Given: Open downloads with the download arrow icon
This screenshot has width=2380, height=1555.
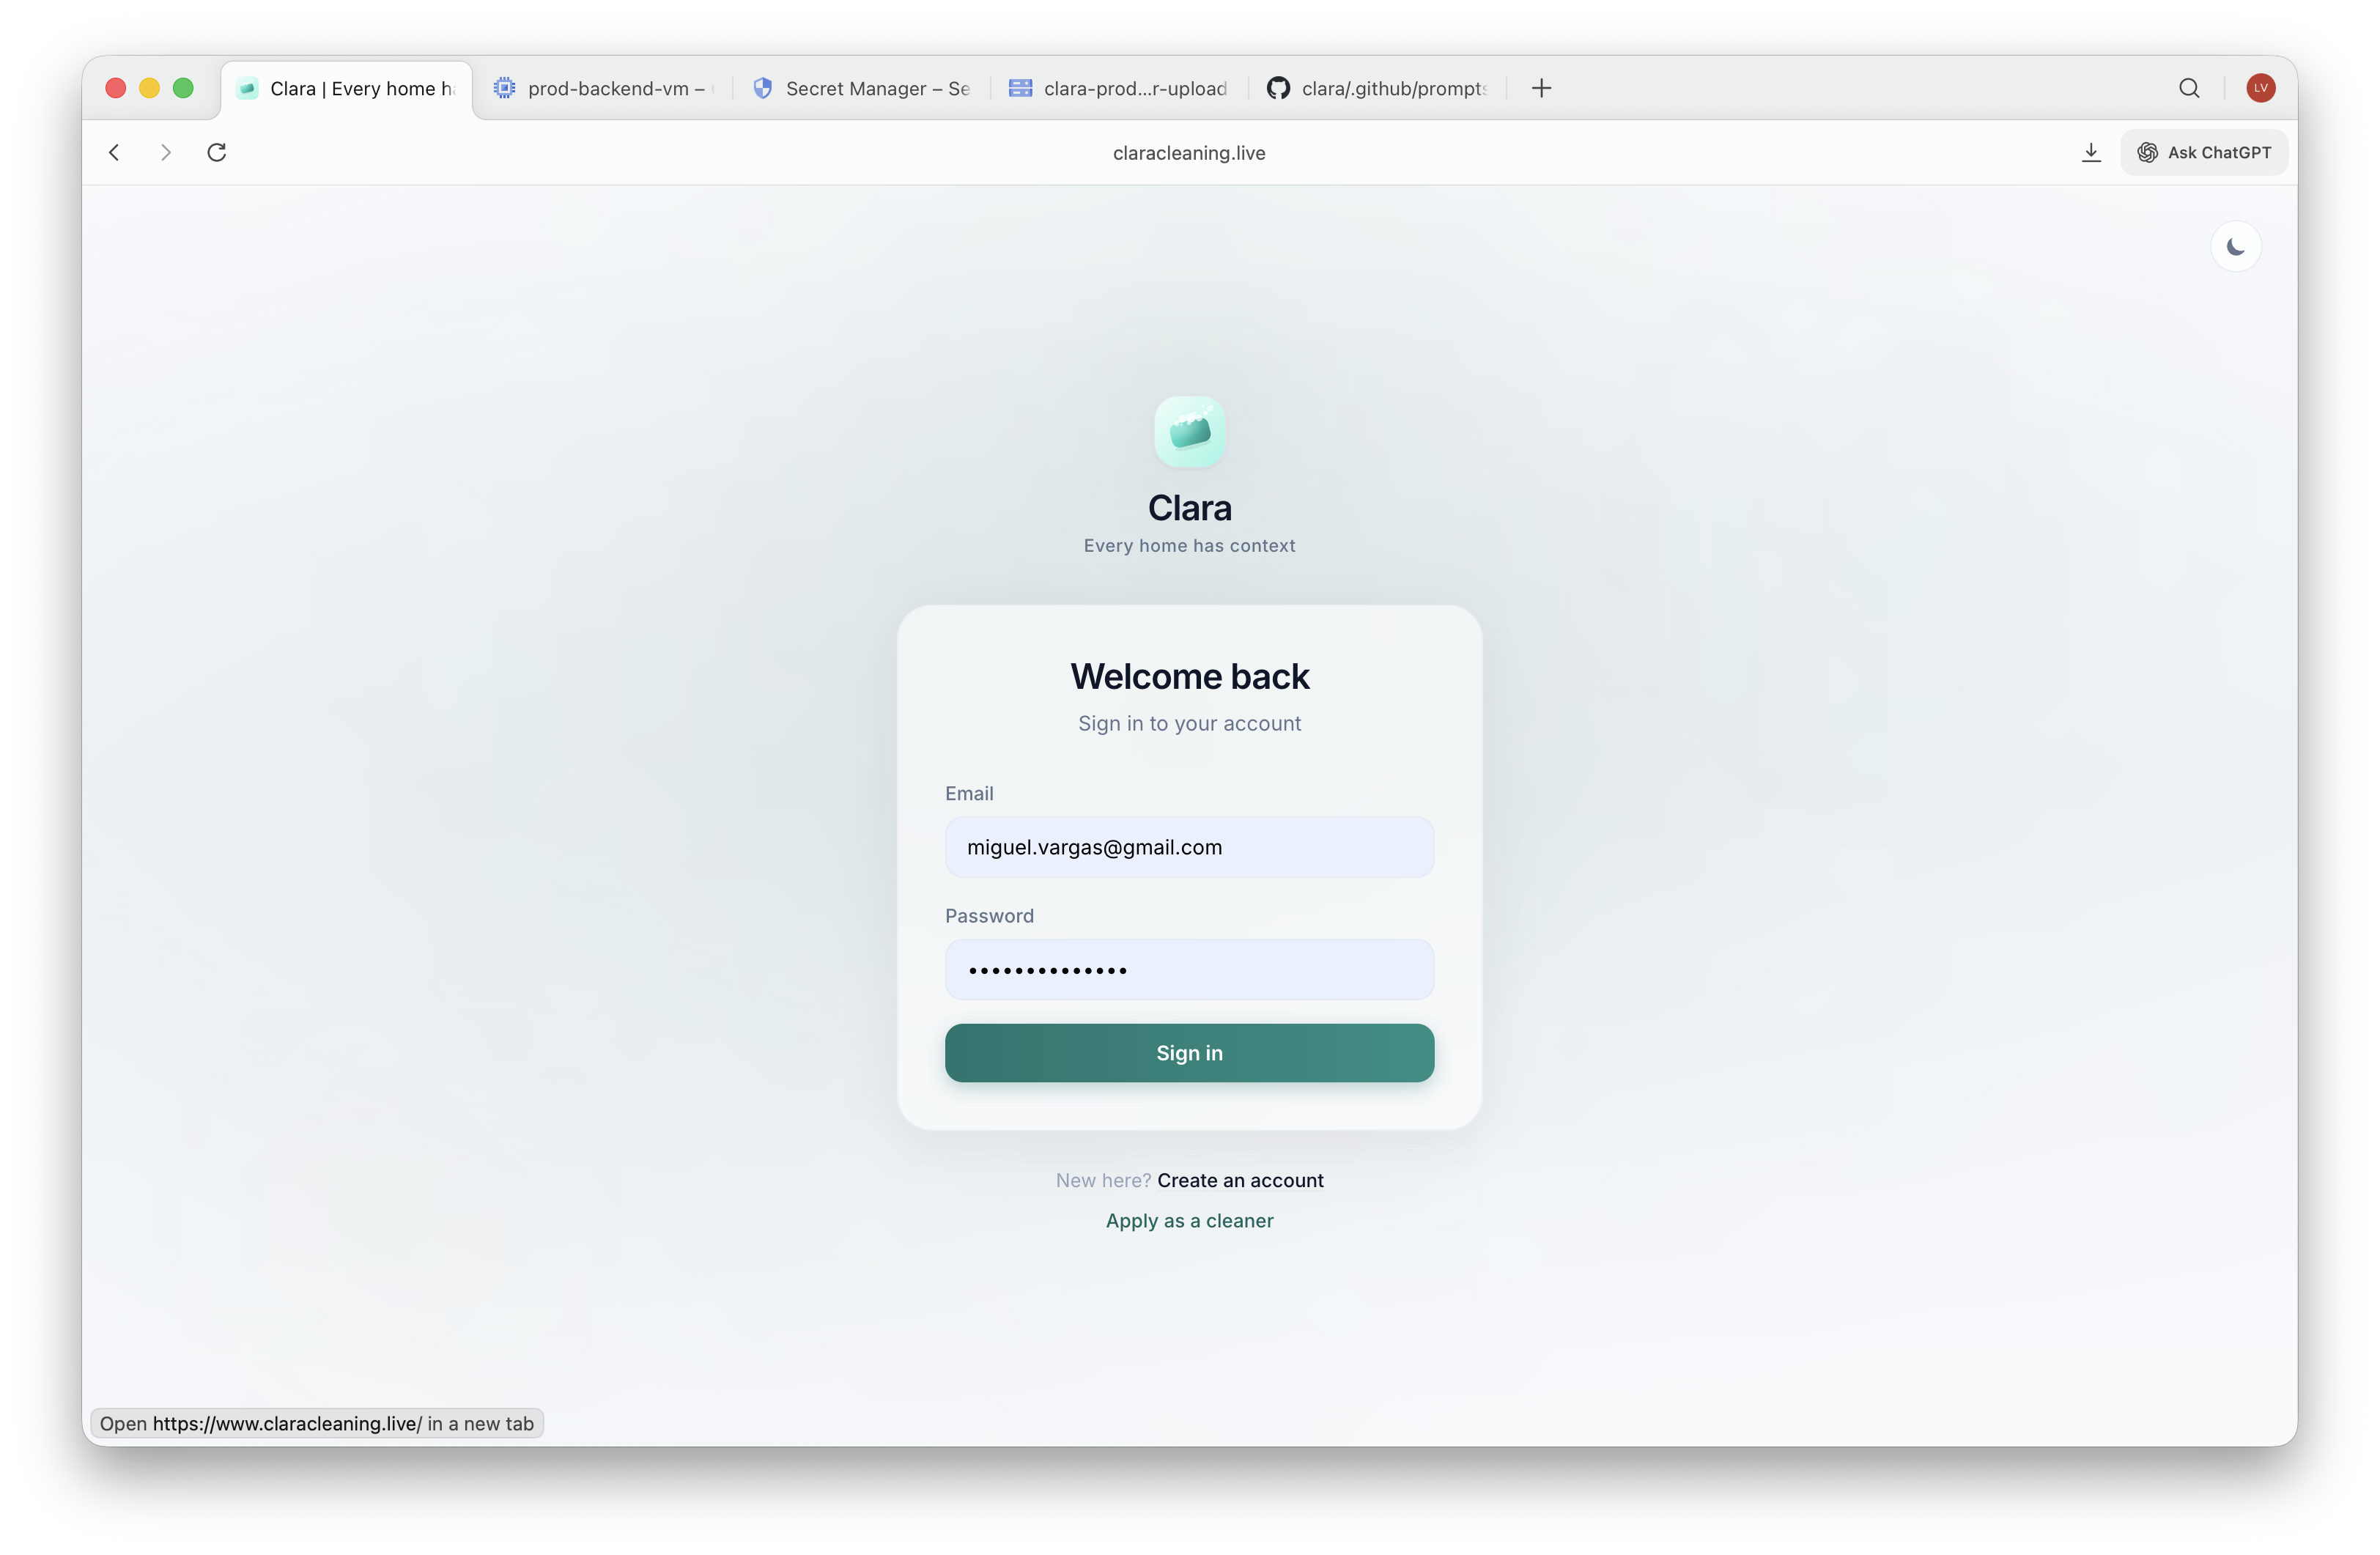Looking at the screenshot, I should (x=2090, y=152).
